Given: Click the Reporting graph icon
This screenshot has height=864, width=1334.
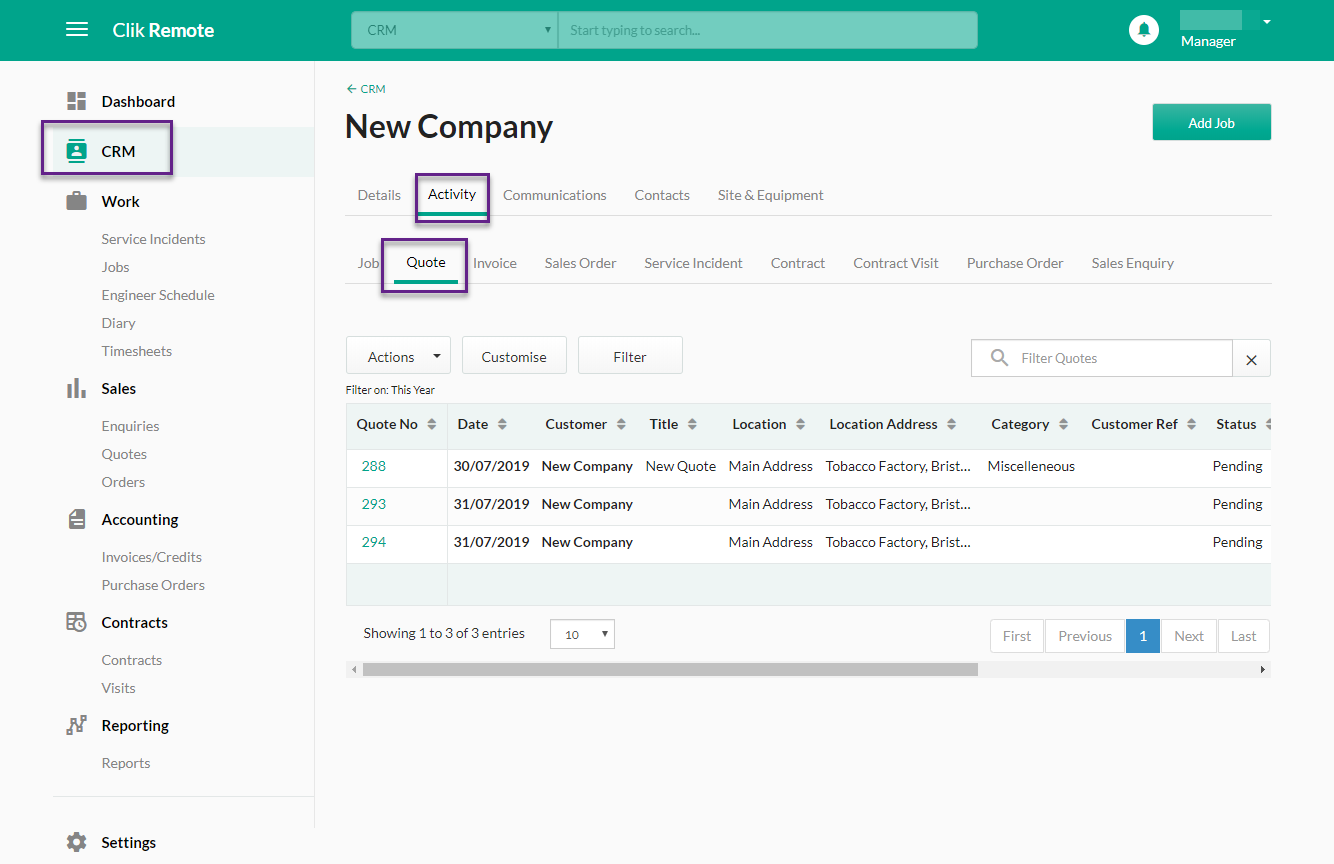Looking at the screenshot, I should tap(77, 725).
